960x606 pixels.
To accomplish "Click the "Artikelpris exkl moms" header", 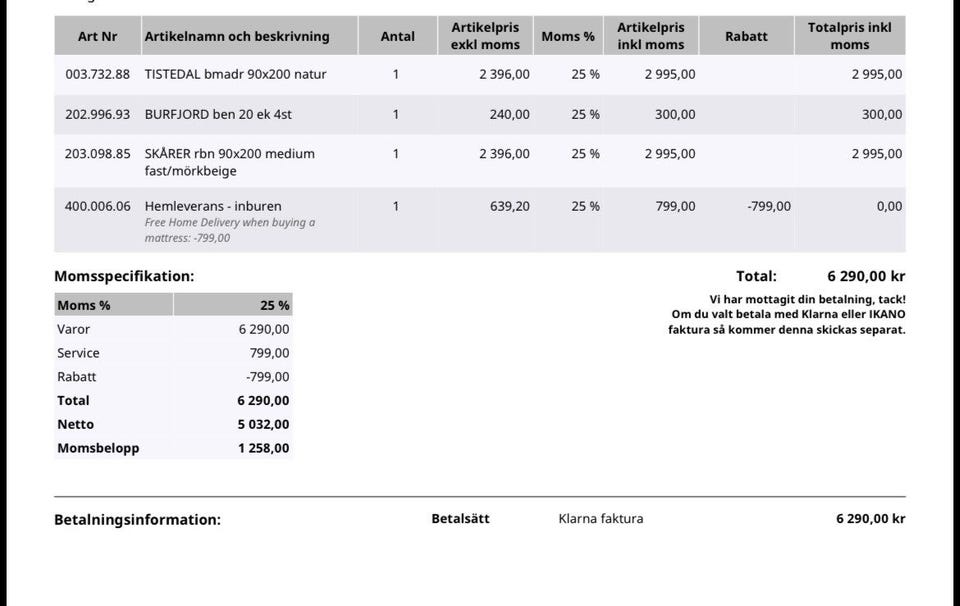I will [x=485, y=36].
